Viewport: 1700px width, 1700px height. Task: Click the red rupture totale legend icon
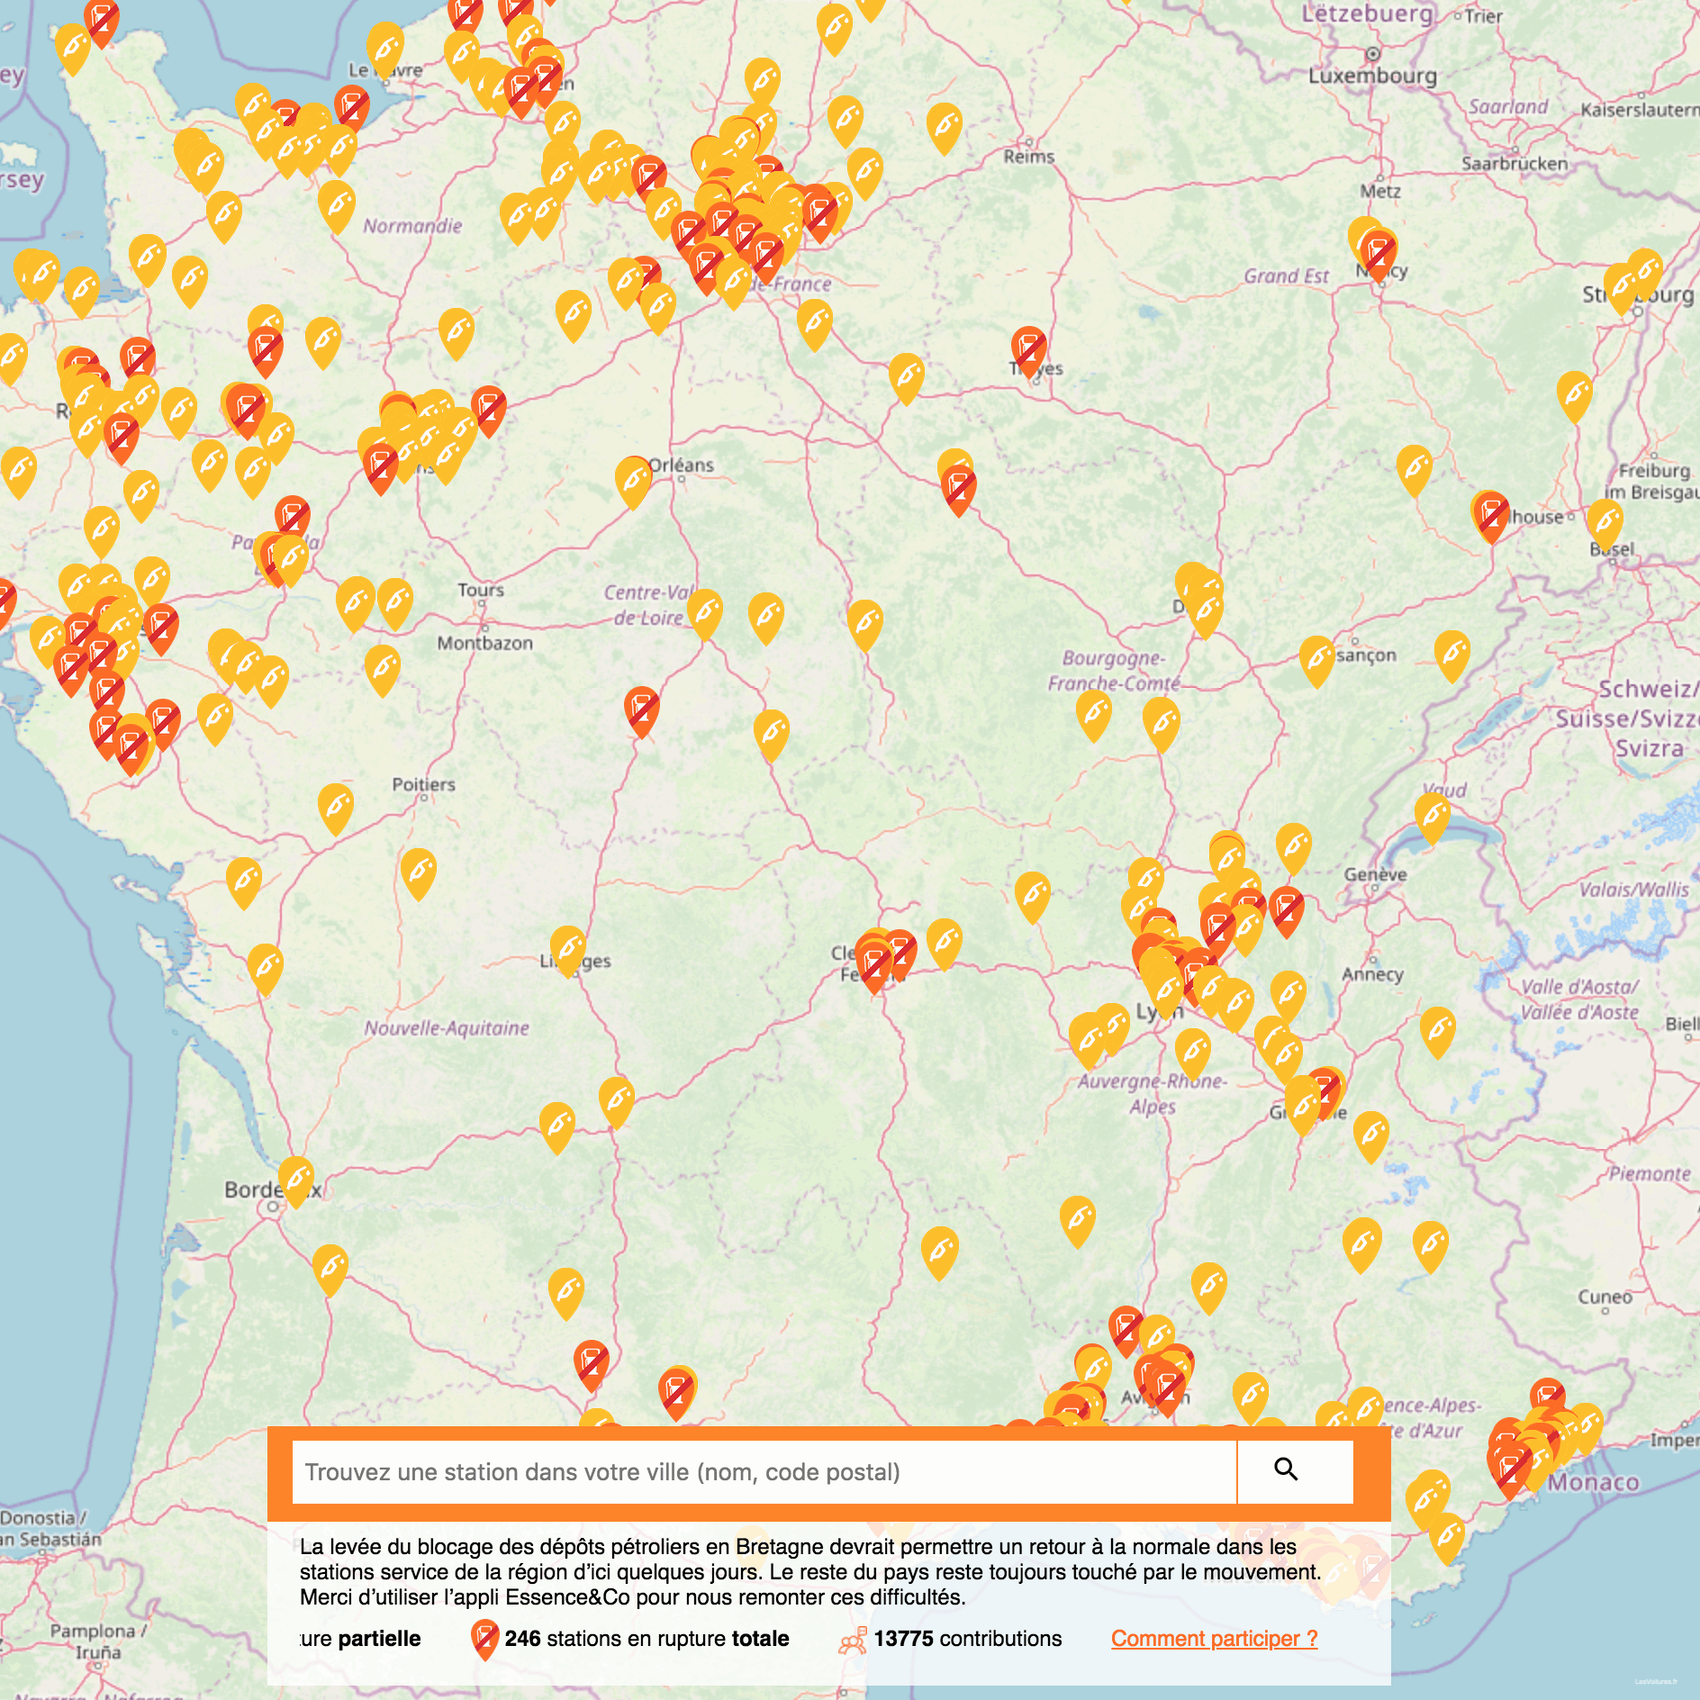[x=484, y=1639]
